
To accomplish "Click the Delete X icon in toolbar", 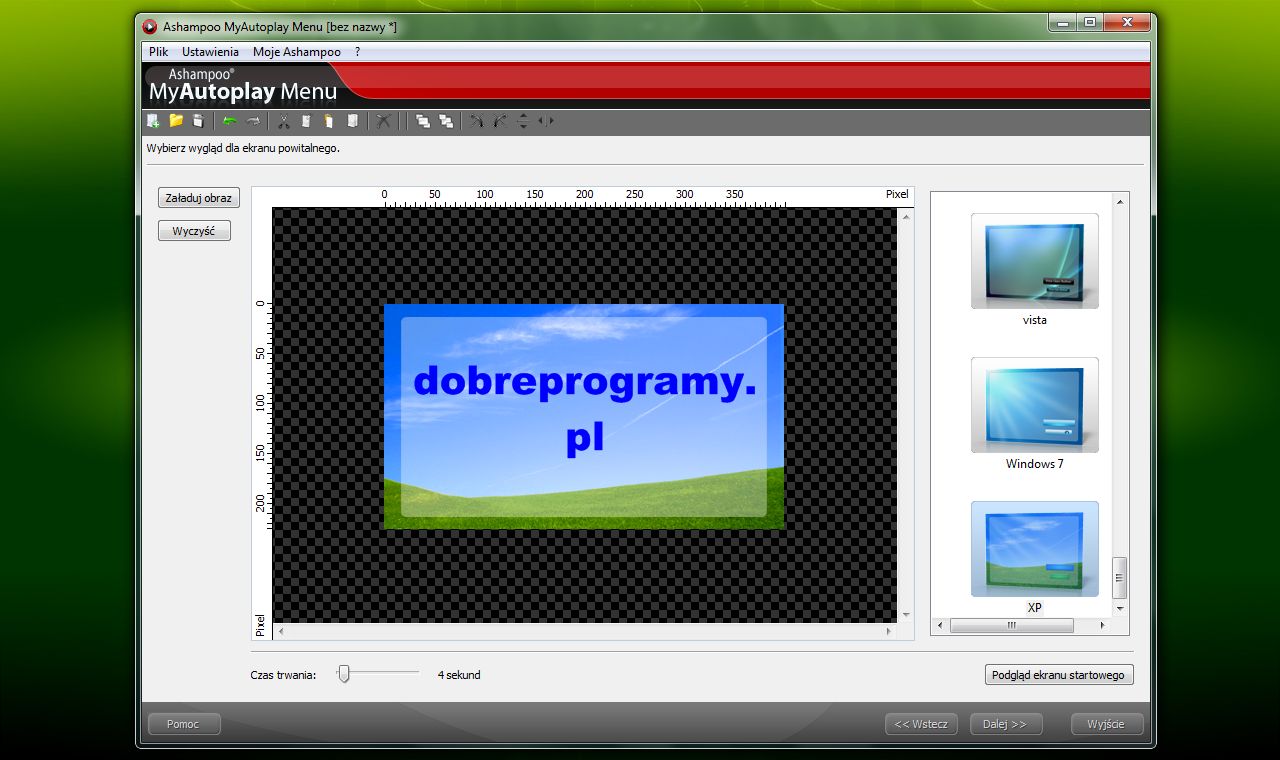I will tap(383, 121).
